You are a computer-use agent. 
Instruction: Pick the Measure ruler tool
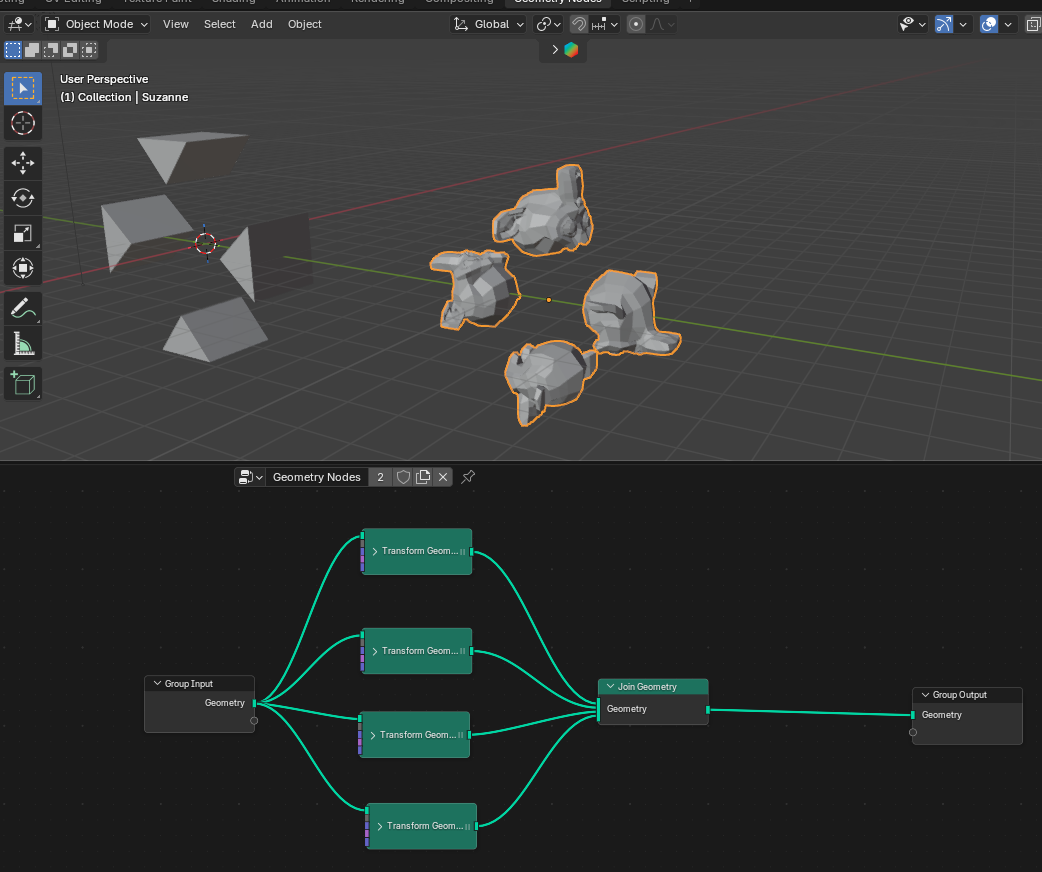(x=23, y=344)
